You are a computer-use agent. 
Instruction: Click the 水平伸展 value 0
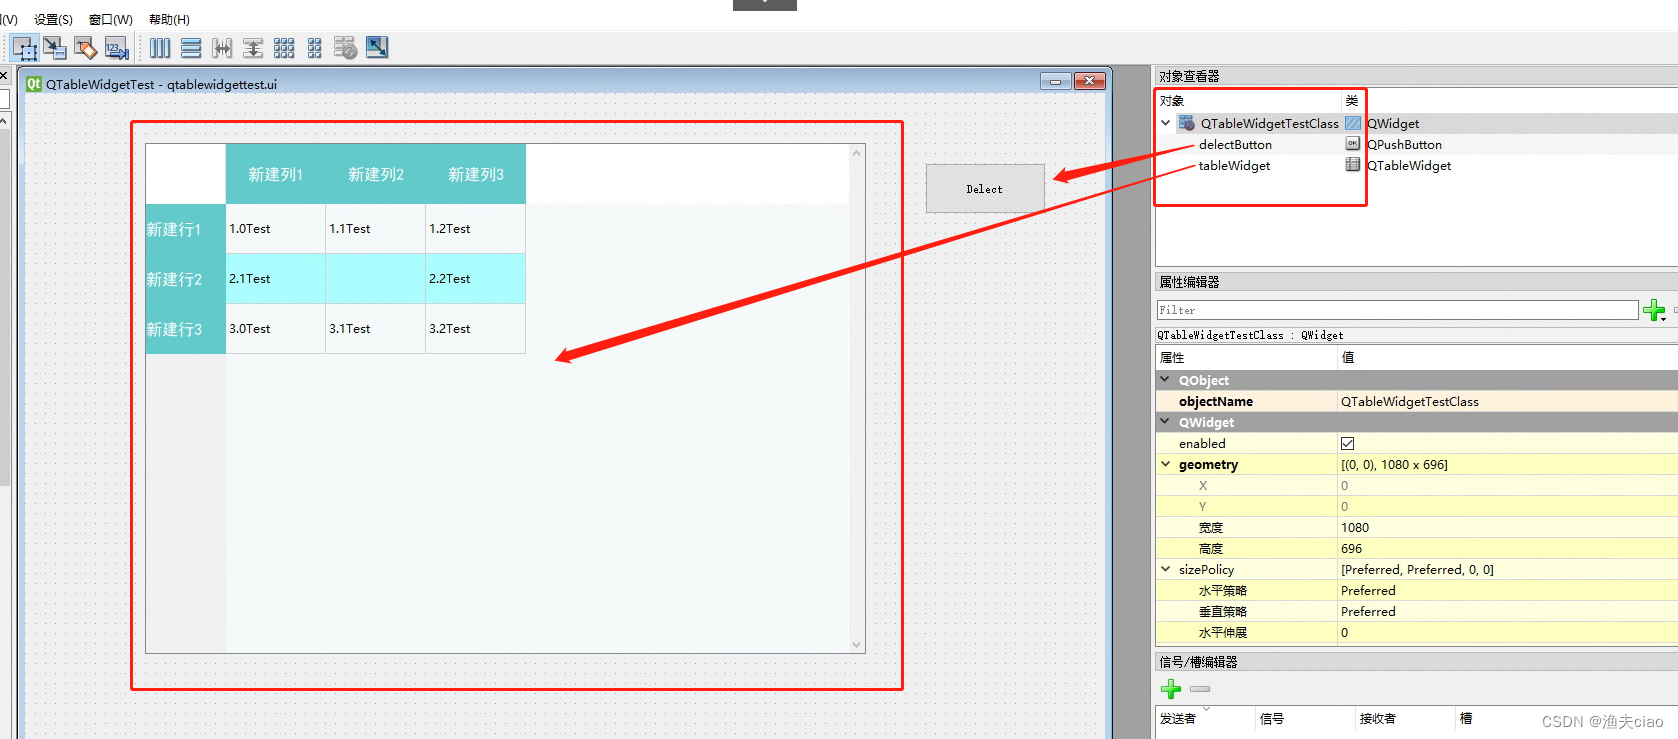point(1345,632)
